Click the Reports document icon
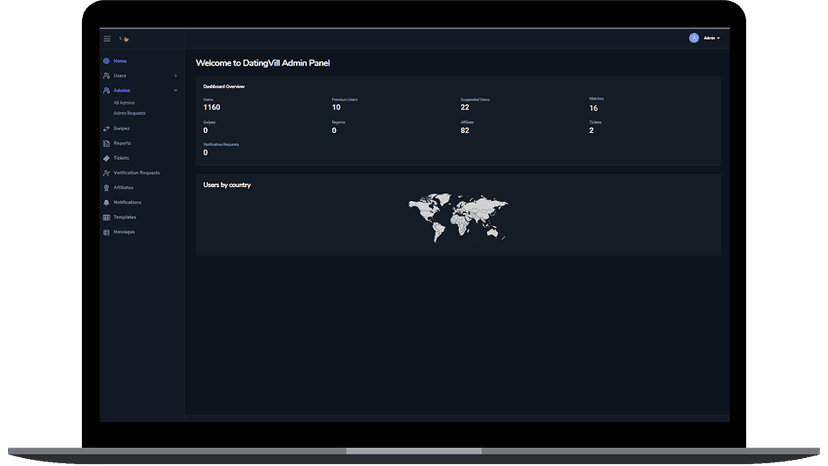 [107, 143]
